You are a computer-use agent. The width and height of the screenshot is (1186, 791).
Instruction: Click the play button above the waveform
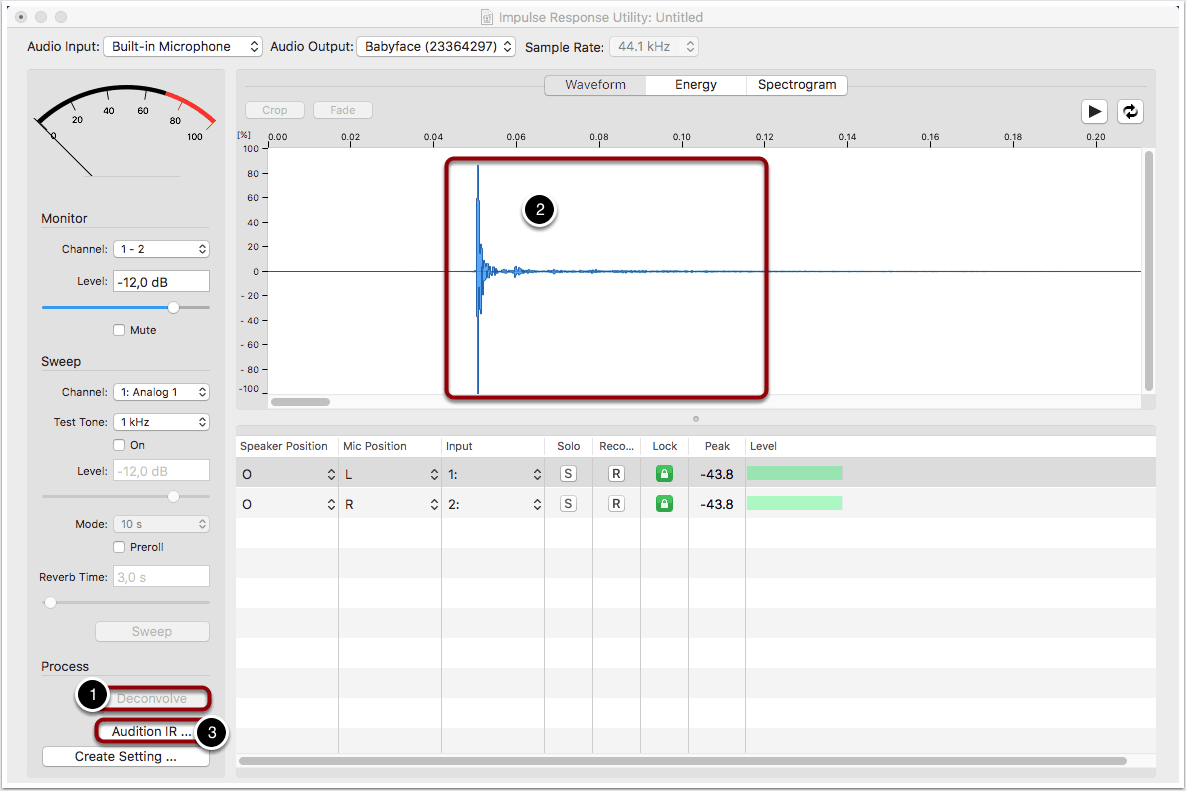tap(1094, 112)
